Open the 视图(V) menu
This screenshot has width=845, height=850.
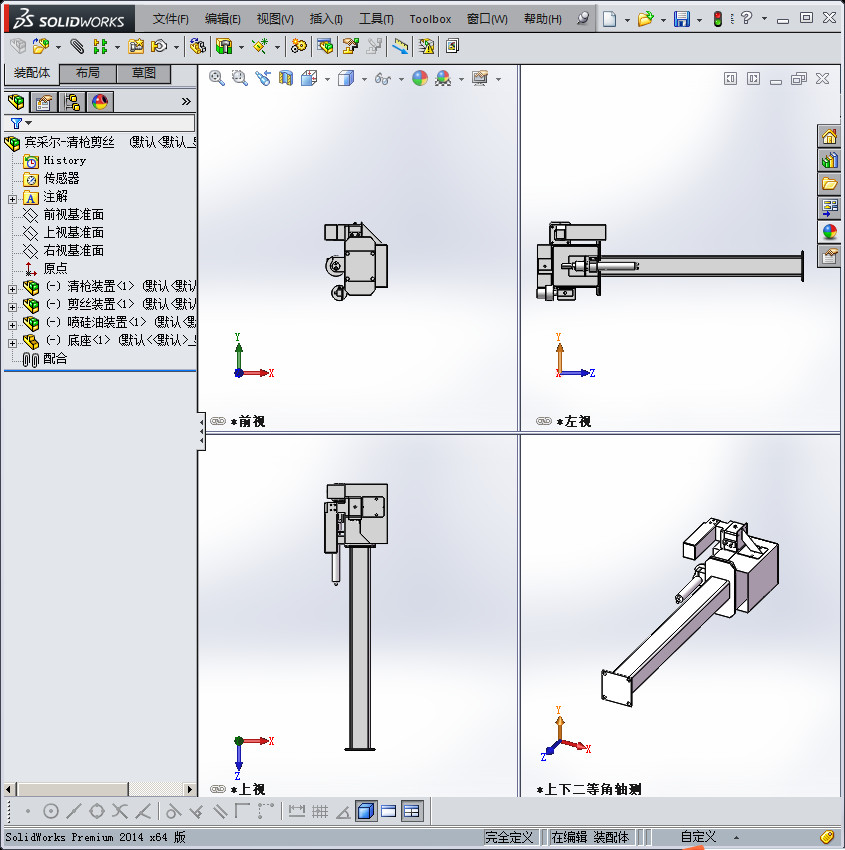(275, 19)
